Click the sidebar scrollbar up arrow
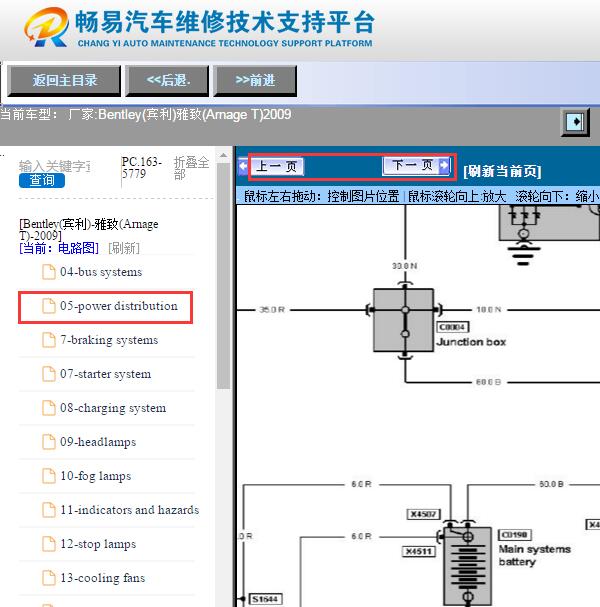This screenshot has height=607, width=600. 223,156
